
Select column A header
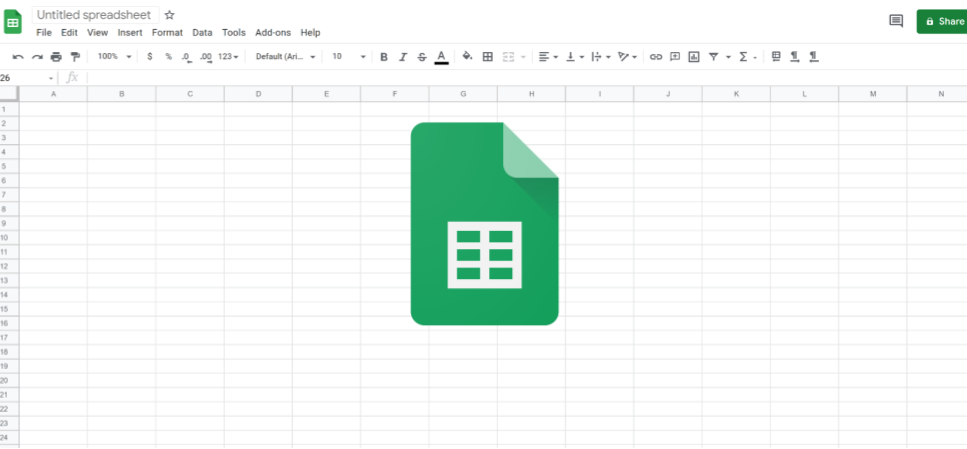(54, 94)
